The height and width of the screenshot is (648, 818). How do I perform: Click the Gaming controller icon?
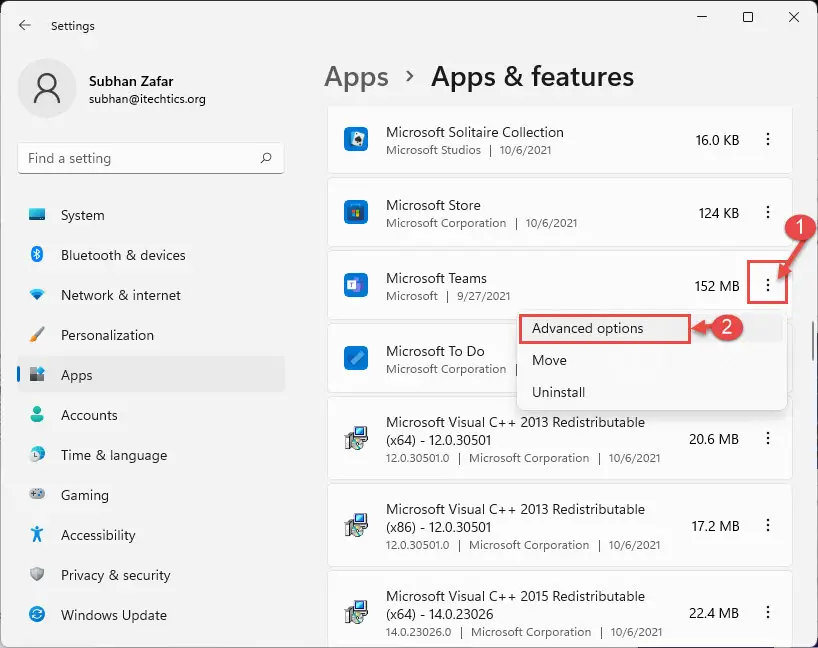click(x=37, y=494)
